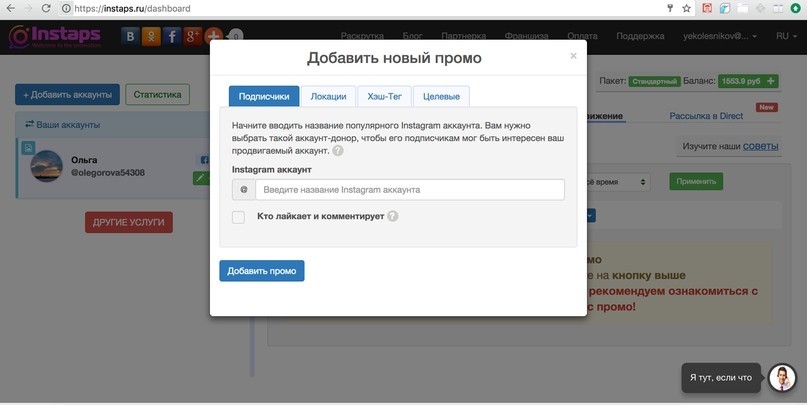
Task: Click the small image icon above Ольга's avatar
Action: click(28, 148)
